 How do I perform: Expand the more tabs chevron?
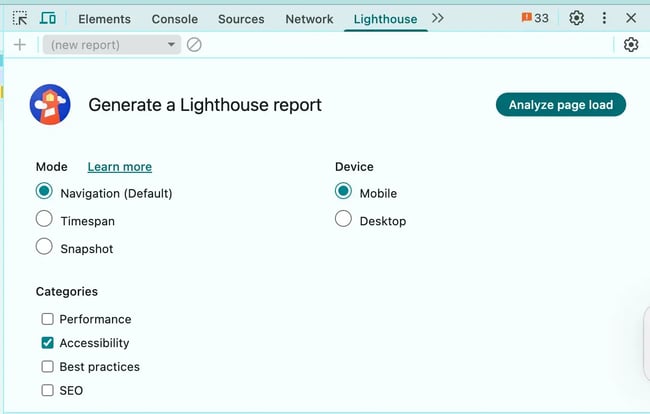tap(438, 18)
